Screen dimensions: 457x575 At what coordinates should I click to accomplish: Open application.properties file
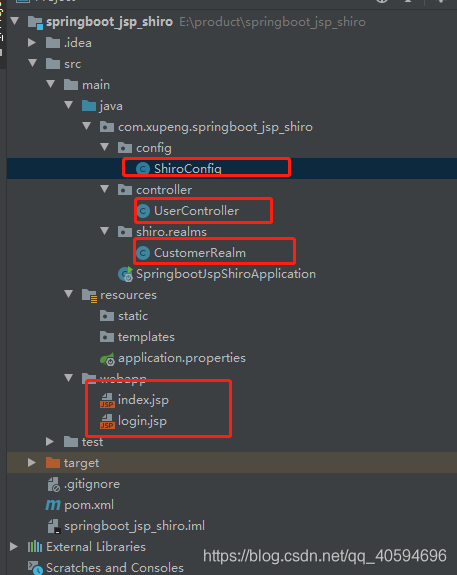182,358
